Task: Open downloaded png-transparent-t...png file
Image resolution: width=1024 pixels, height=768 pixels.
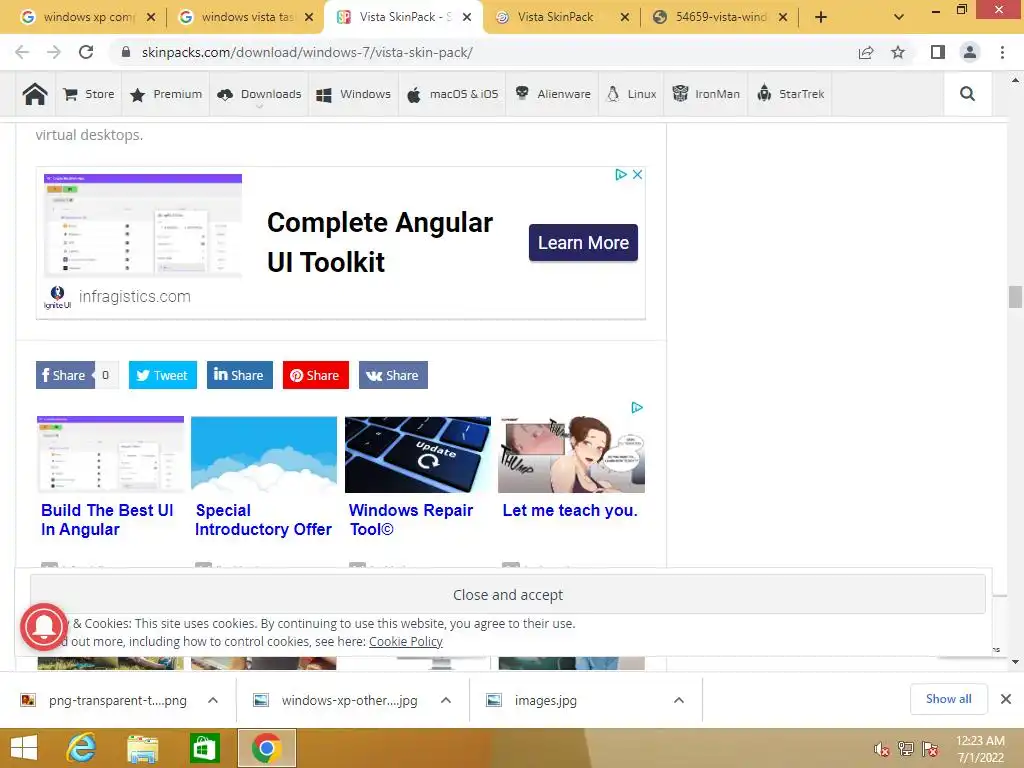Action: point(104,700)
